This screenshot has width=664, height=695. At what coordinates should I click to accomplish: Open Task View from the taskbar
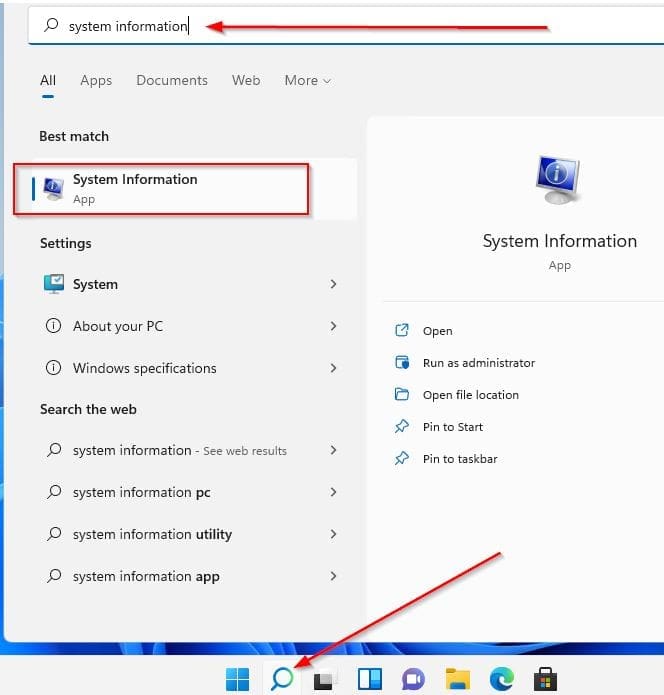(x=325, y=680)
